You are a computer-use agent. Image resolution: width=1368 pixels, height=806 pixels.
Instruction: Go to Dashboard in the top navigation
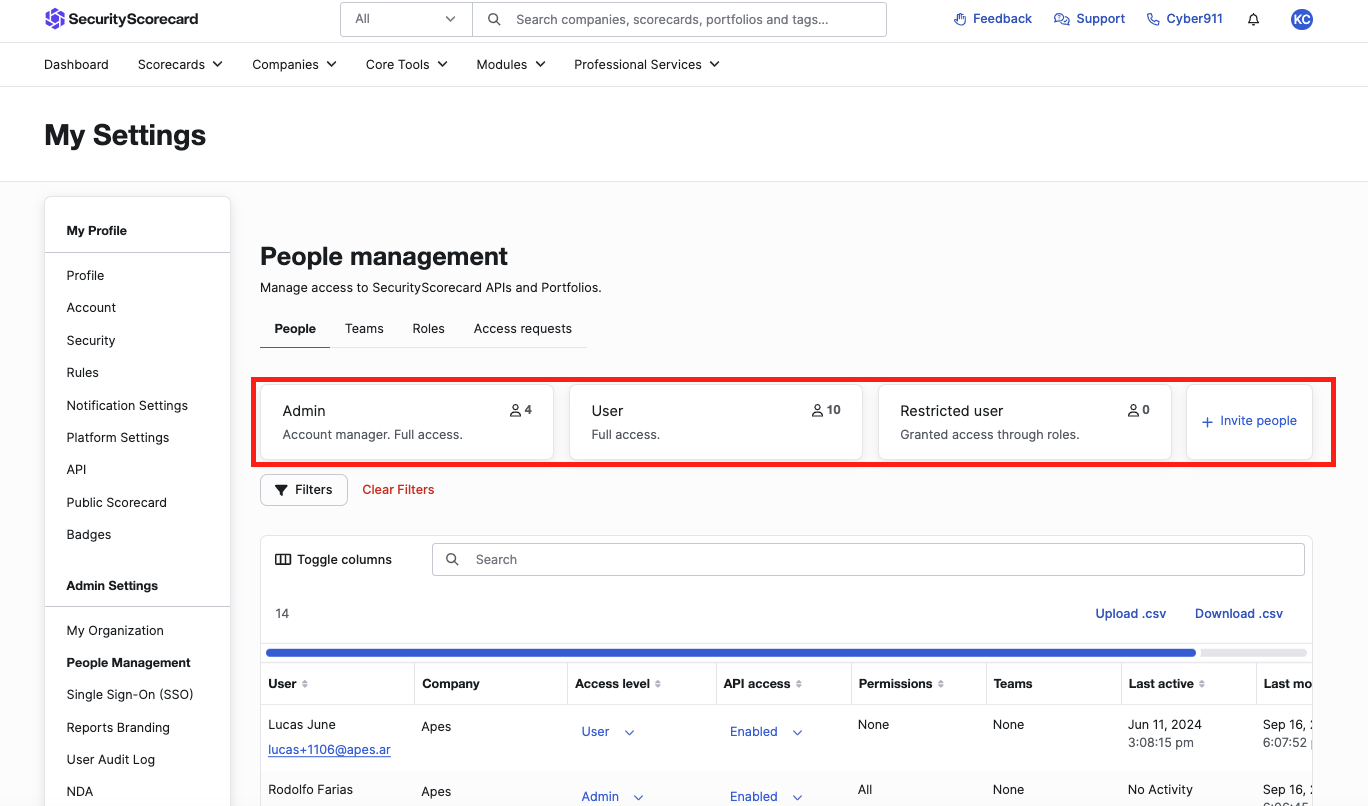click(76, 64)
